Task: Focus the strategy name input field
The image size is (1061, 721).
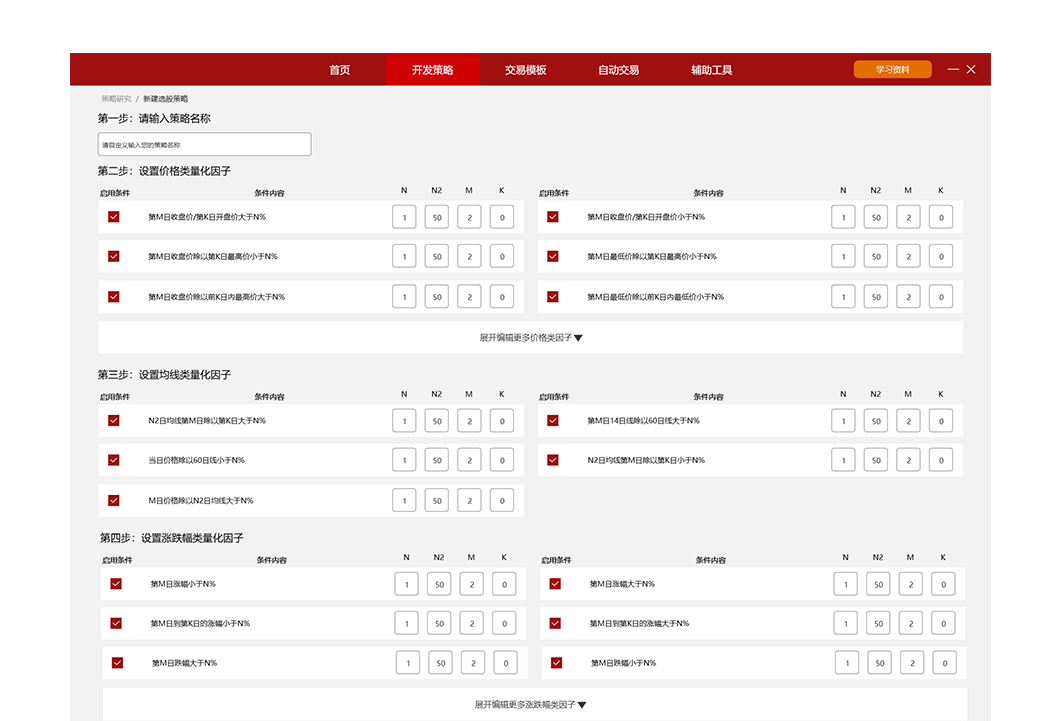Action: (204, 145)
